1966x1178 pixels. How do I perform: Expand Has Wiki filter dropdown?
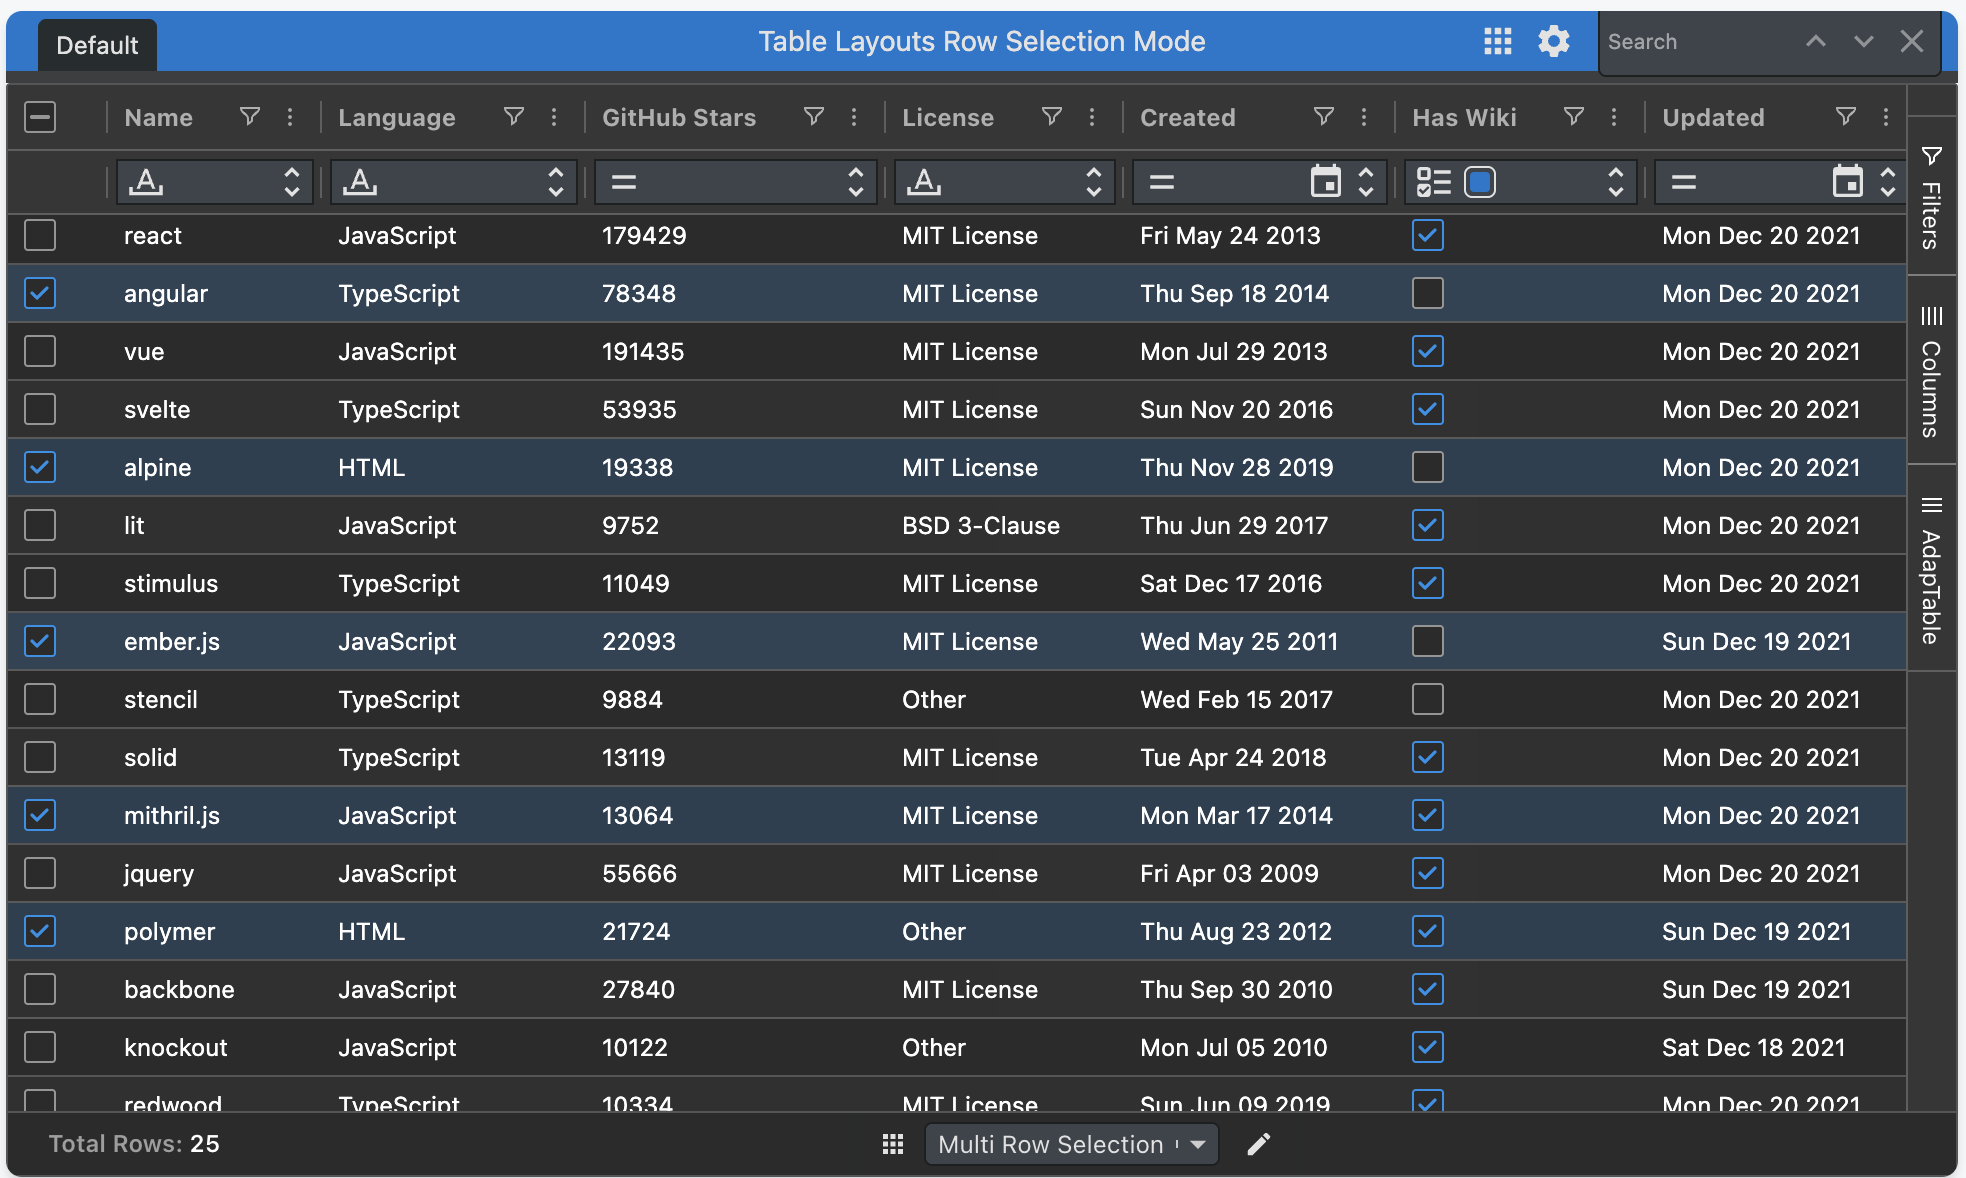point(1615,182)
